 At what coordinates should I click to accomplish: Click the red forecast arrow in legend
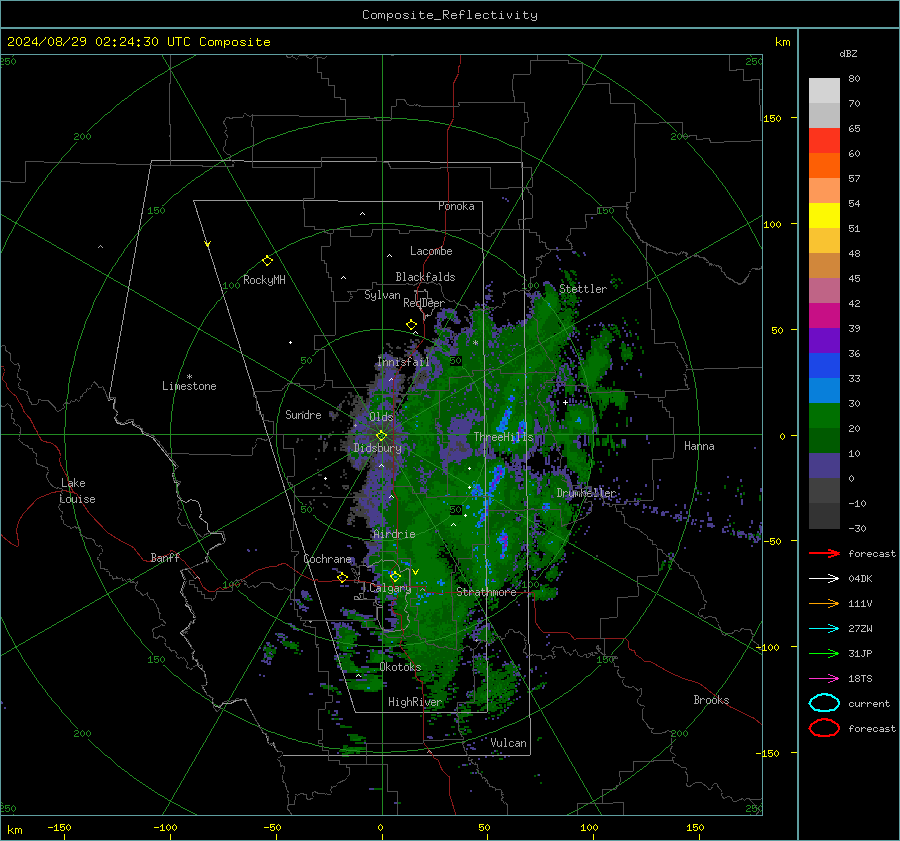point(824,553)
